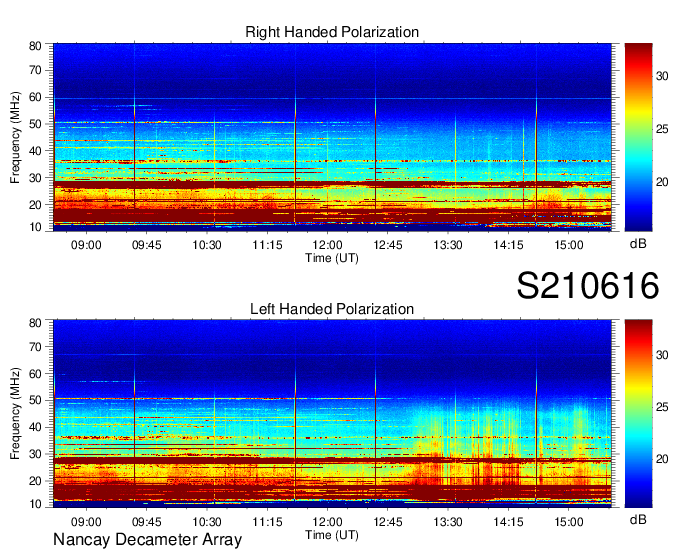
Task: Click the dB label of left-handed colorbar
Action: pyautogui.click(x=638, y=519)
